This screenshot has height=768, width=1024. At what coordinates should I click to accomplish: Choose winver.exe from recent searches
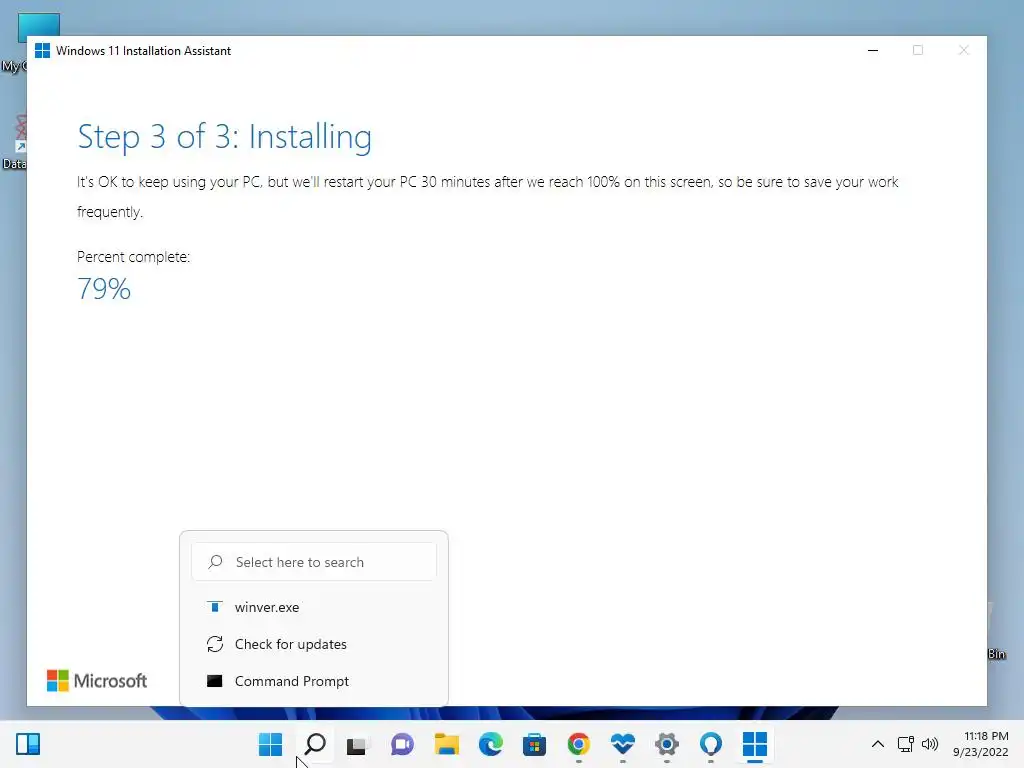click(x=313, y=607)
